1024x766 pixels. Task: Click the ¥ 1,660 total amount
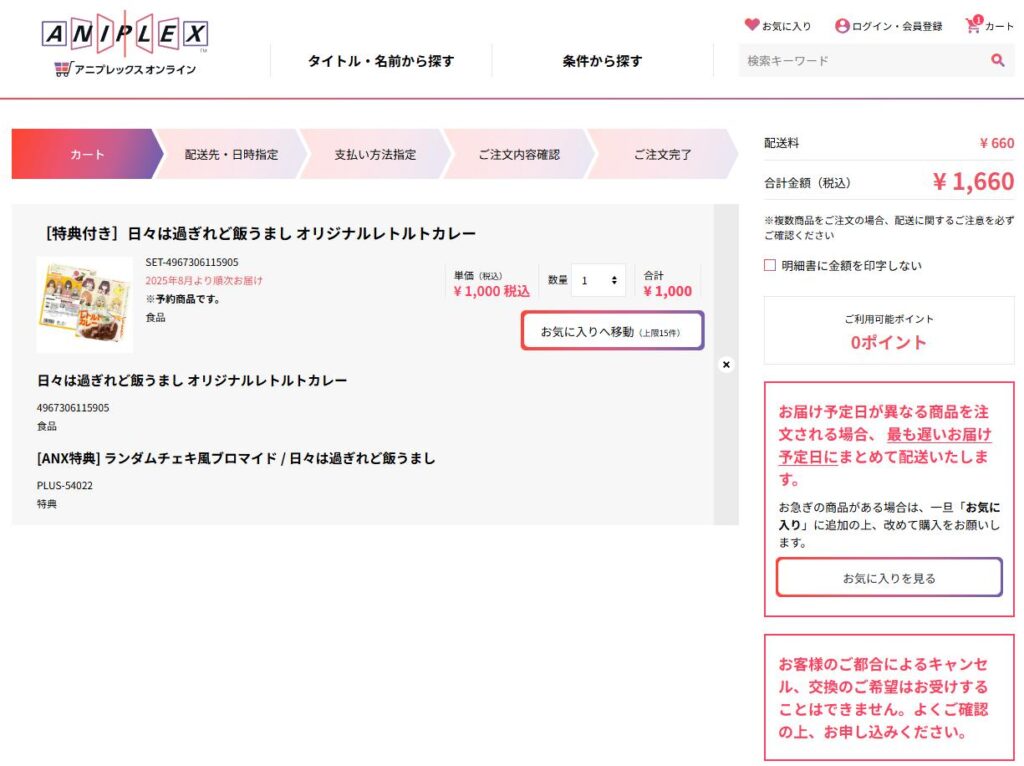[x=973, y=182]
